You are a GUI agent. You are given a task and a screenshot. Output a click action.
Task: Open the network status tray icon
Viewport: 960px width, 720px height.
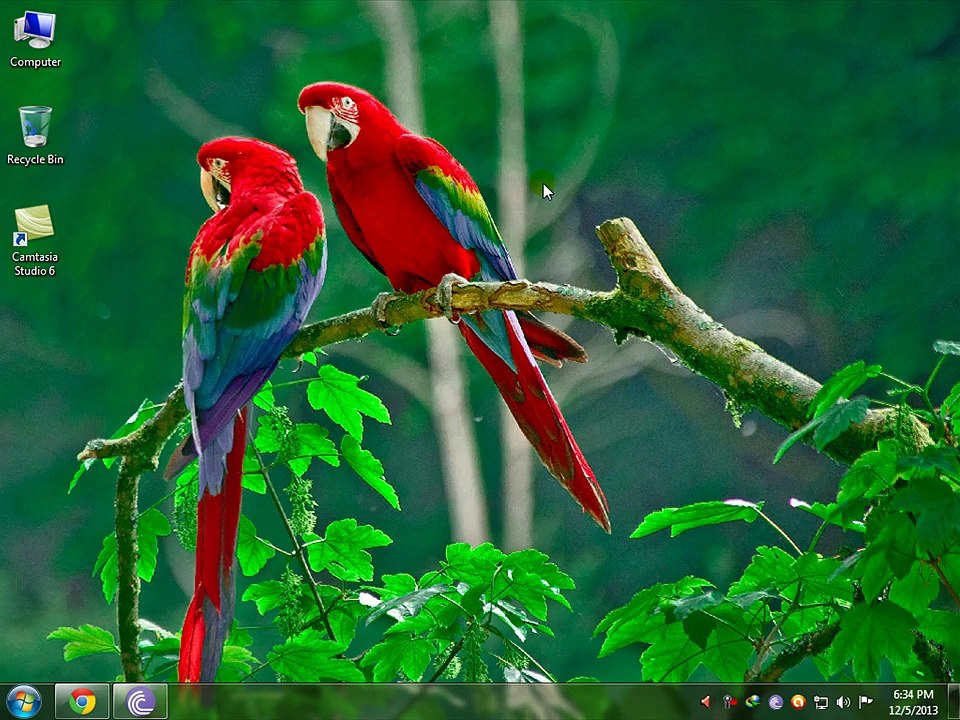tap(821, 702)
